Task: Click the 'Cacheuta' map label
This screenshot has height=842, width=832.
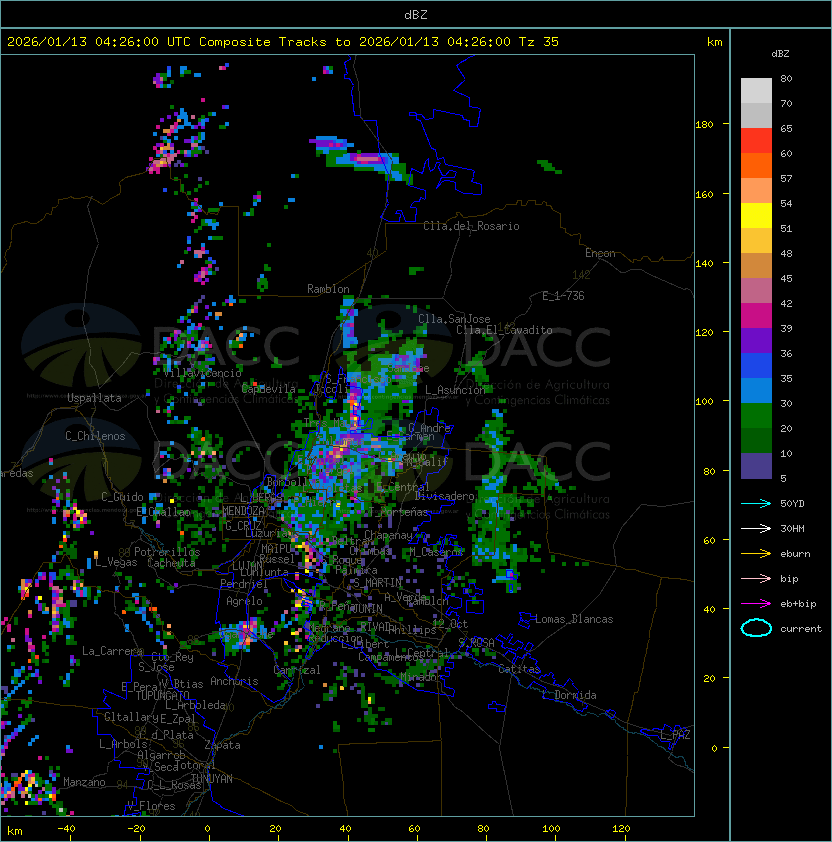Action: (171, 563)
